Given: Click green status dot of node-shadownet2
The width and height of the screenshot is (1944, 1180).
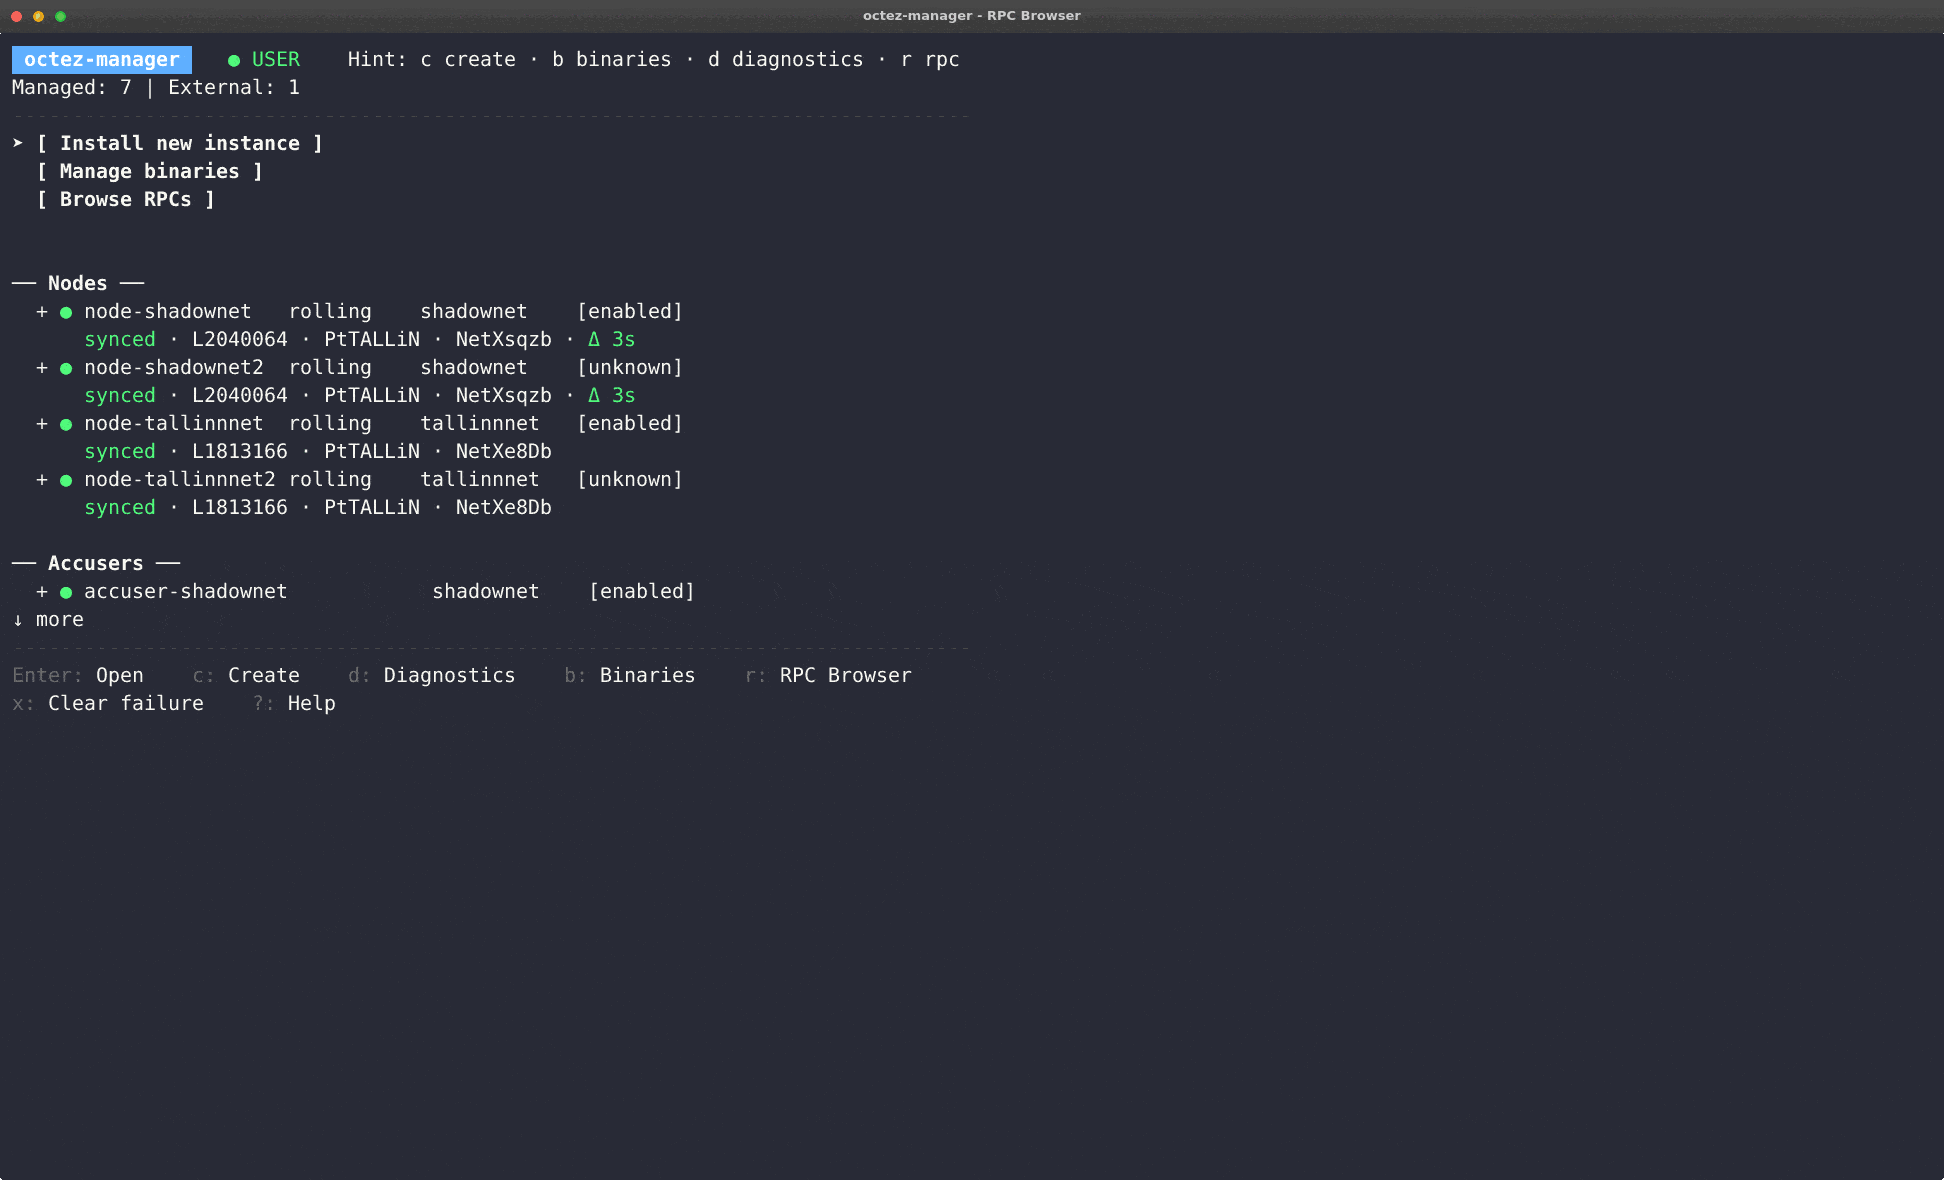Looking at the screenshot, I should click(66, 369).
